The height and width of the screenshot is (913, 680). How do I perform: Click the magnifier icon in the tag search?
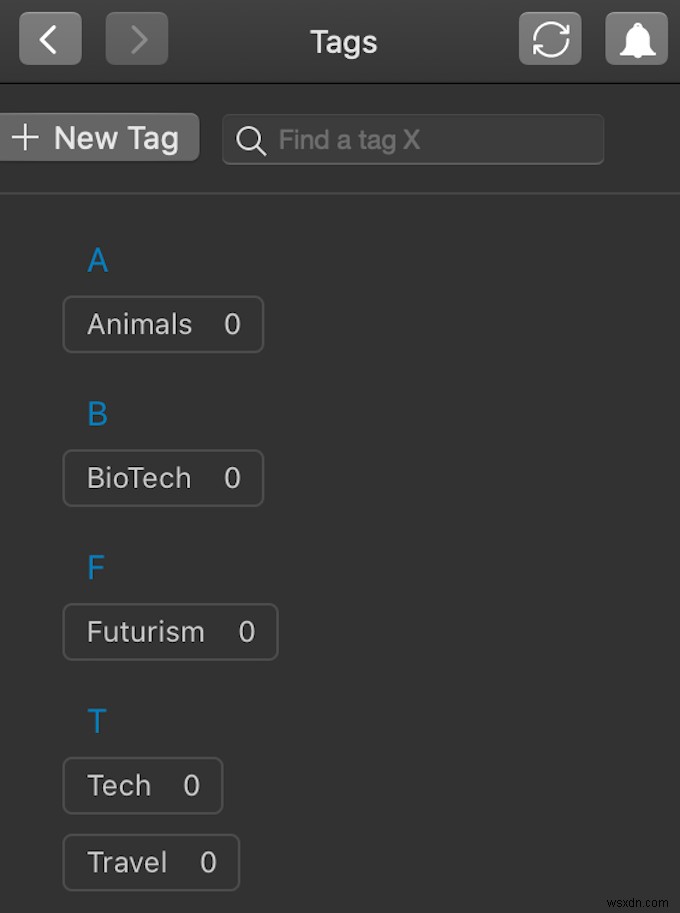251,140
